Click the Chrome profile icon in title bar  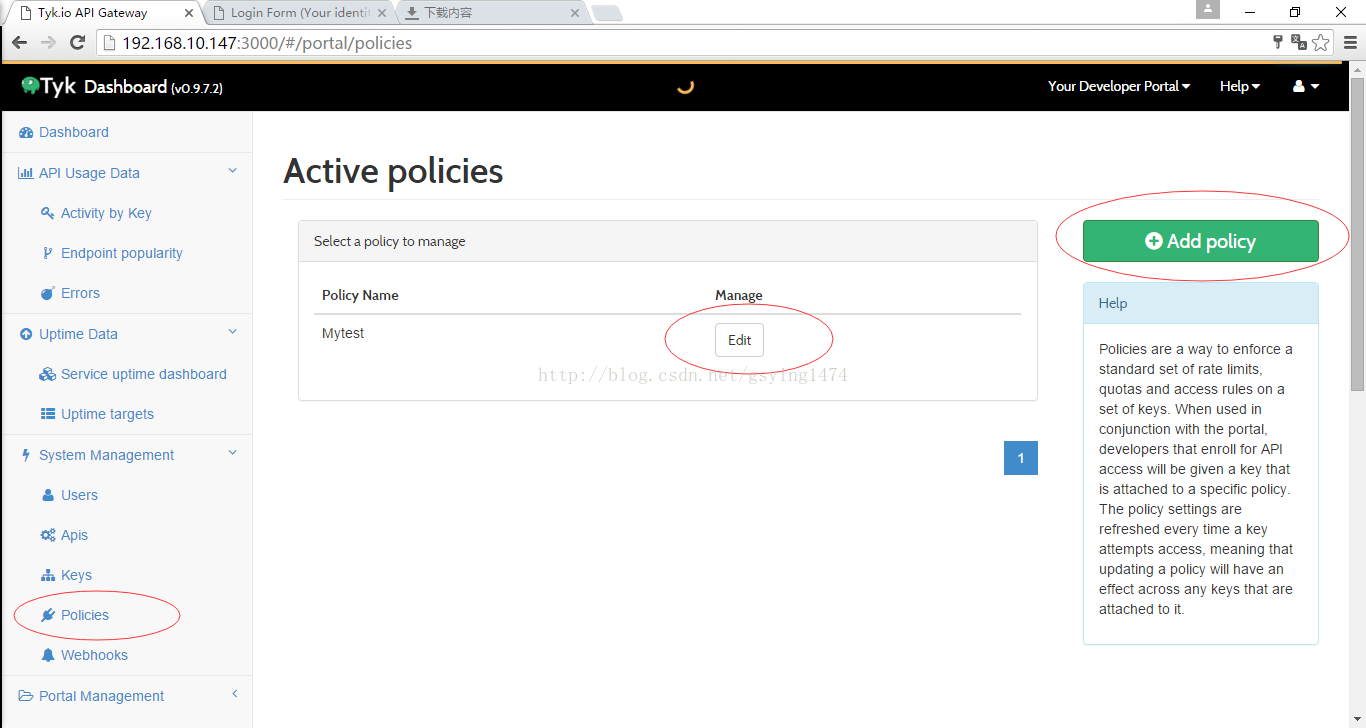point(1208,9)
